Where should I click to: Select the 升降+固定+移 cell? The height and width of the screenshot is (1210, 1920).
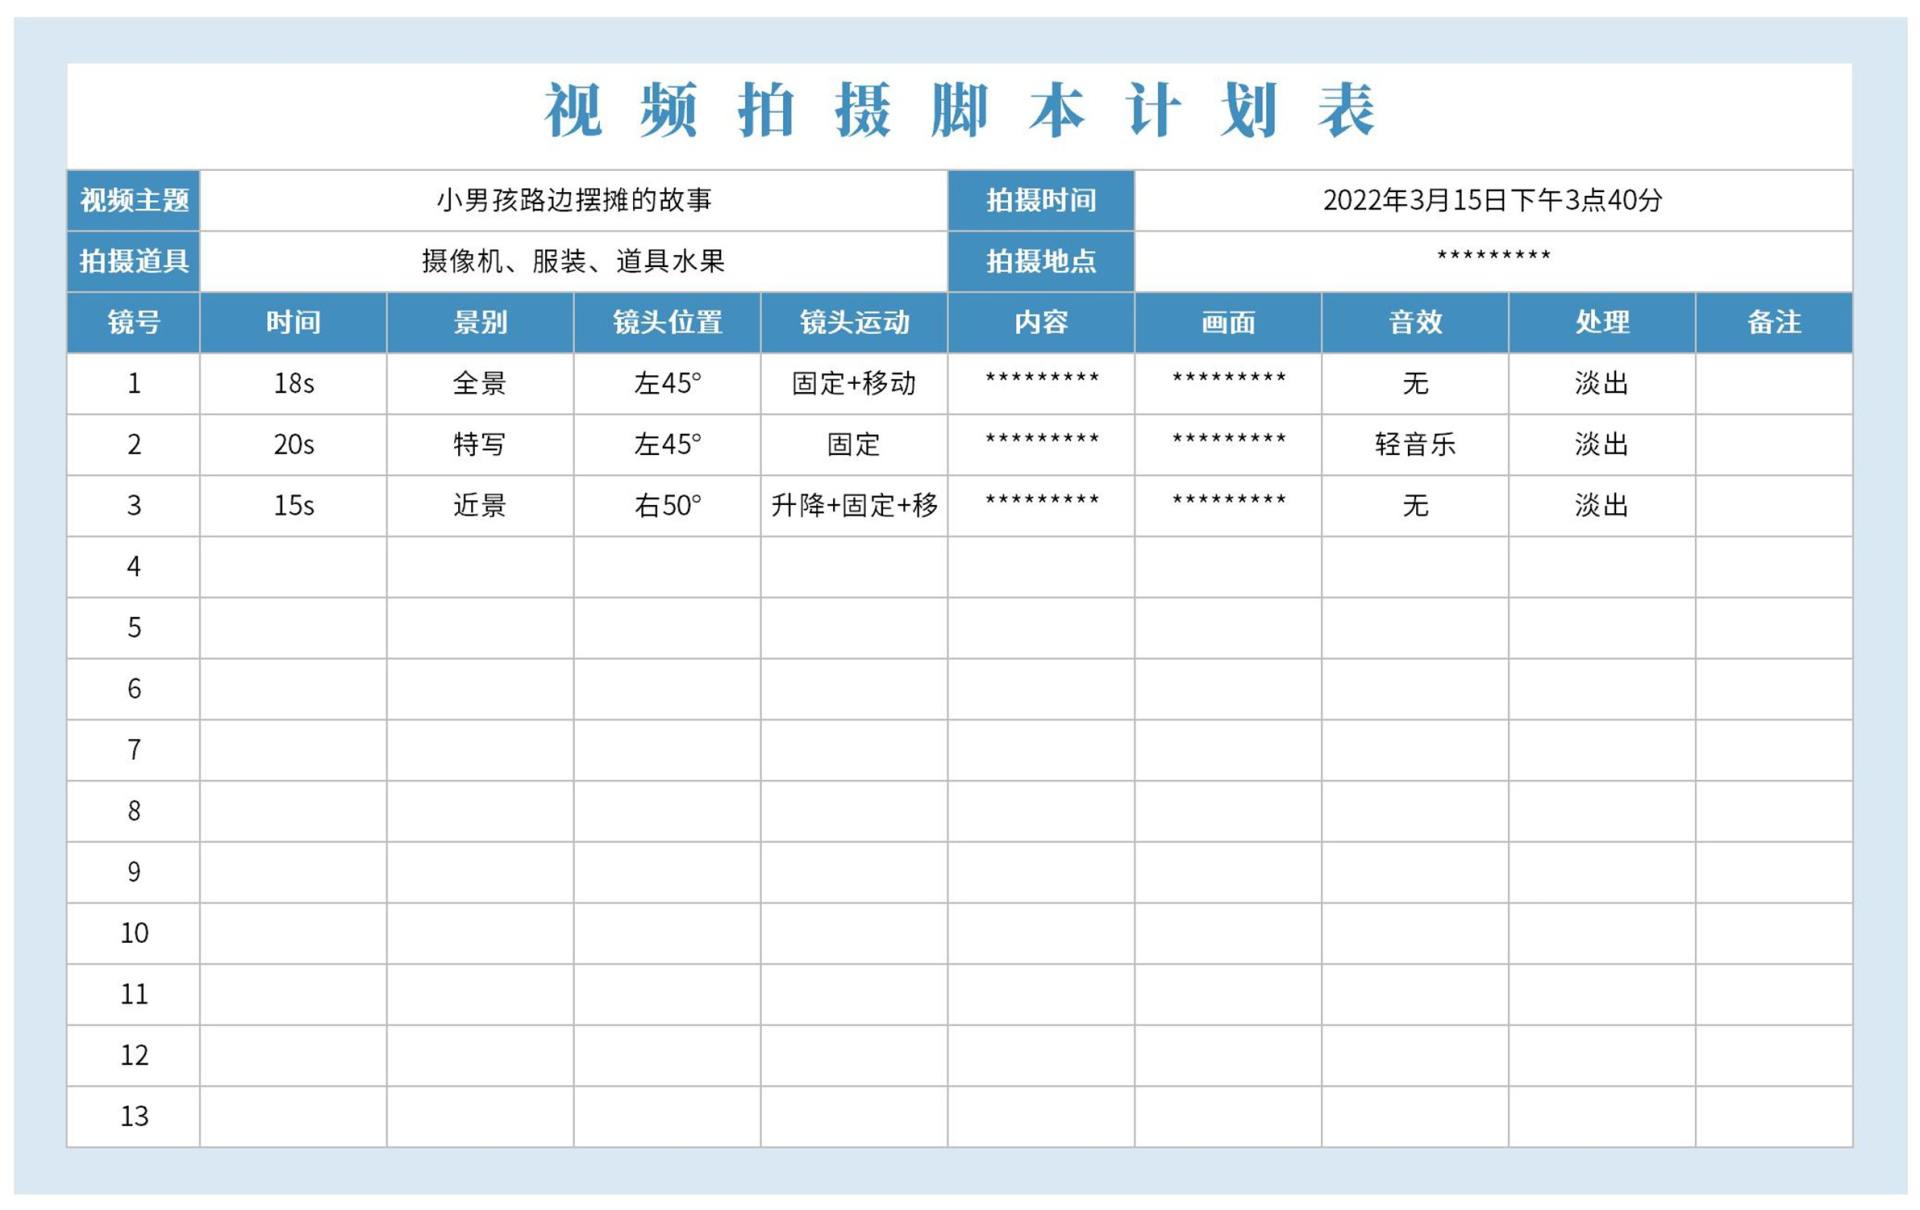[854, 506]
